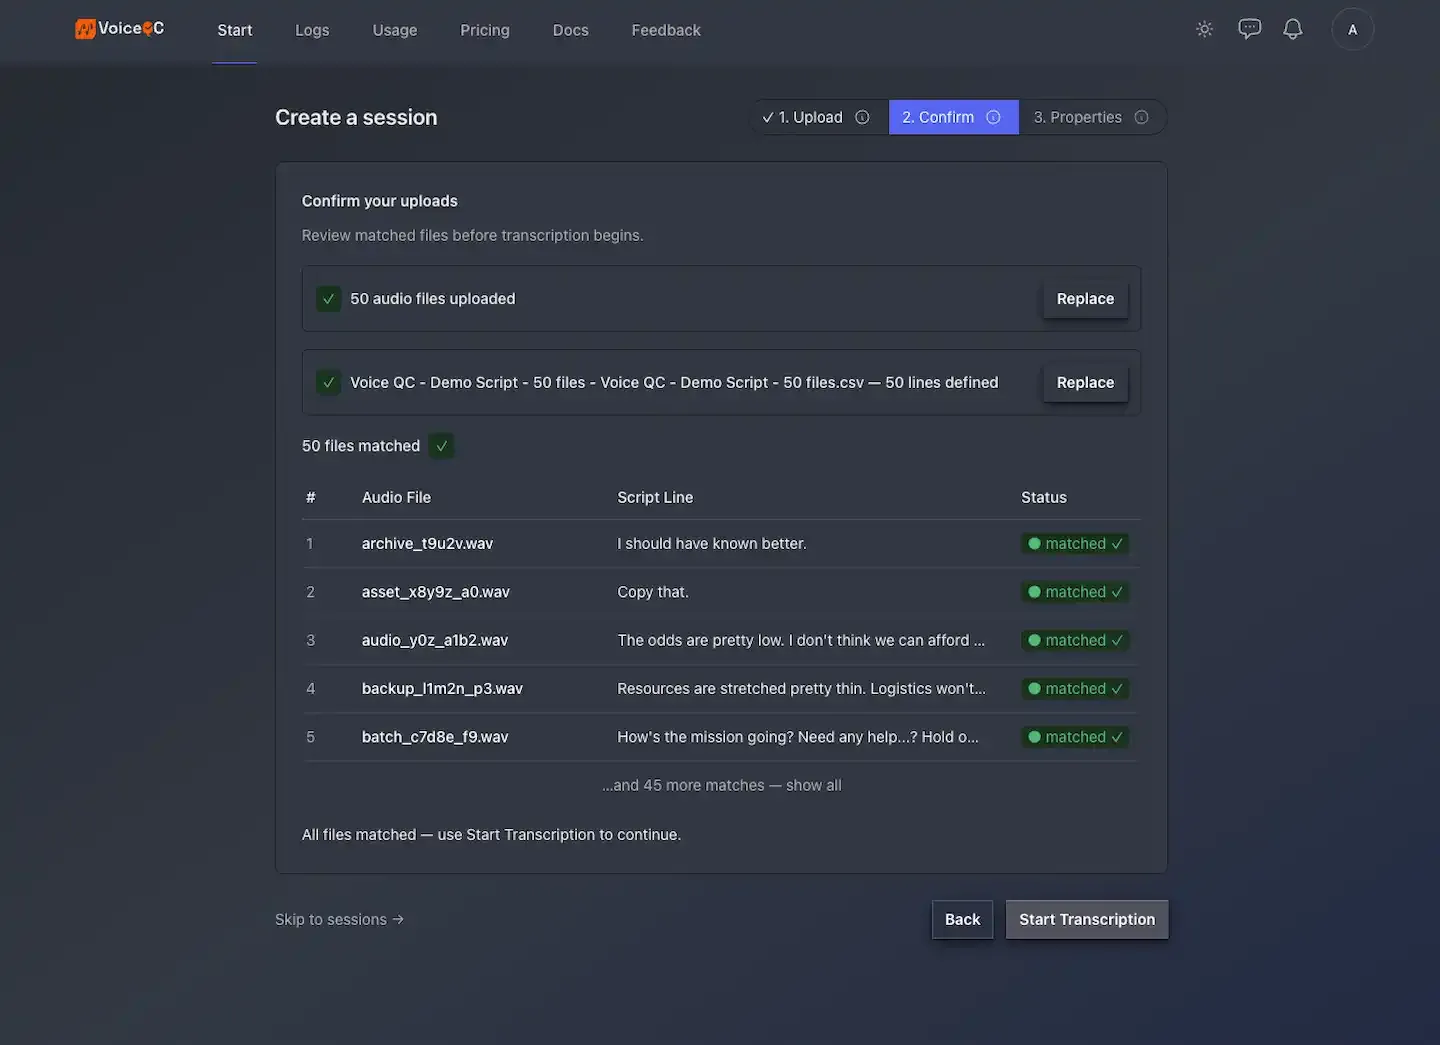Click info icon next to 3. Properties
1440x1045 pixels.
pyautogui.click(x=1141, y=117)
